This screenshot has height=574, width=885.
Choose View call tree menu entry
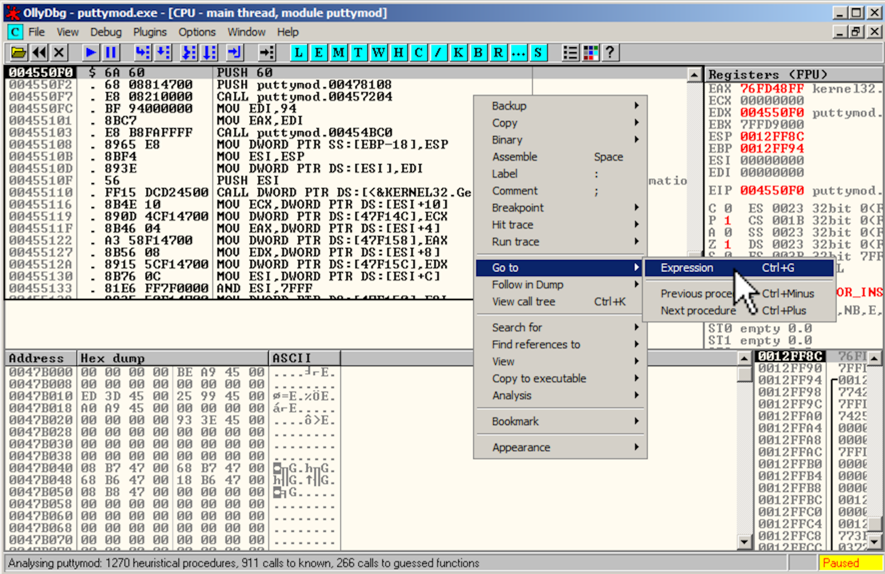click(x=523, y=302)
